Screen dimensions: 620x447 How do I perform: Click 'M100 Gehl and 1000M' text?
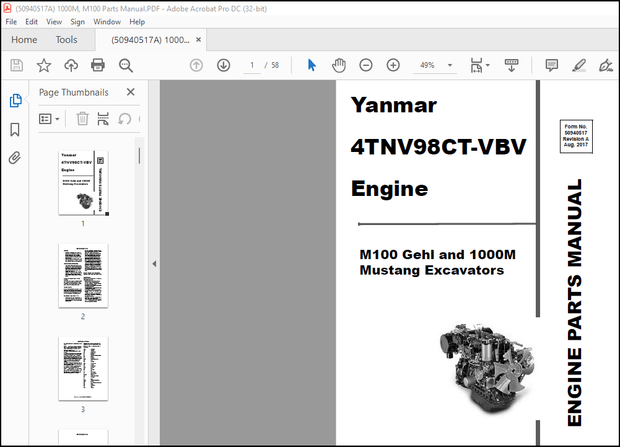[x=437, y=254]
